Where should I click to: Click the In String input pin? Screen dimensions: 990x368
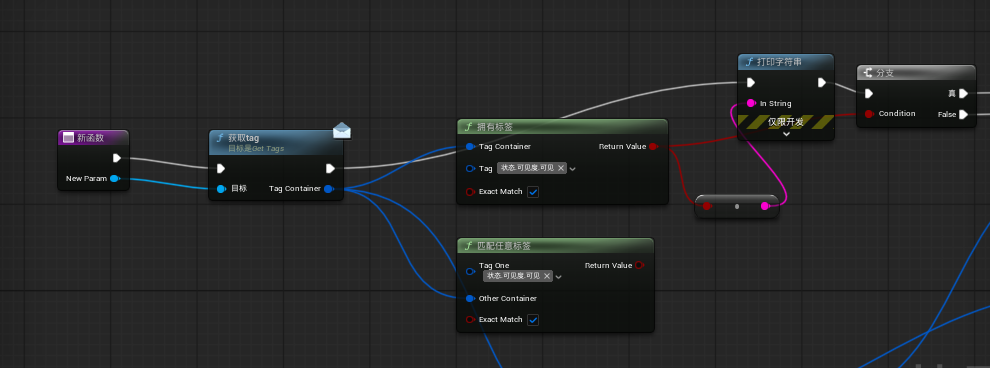[x=751, y=103]
